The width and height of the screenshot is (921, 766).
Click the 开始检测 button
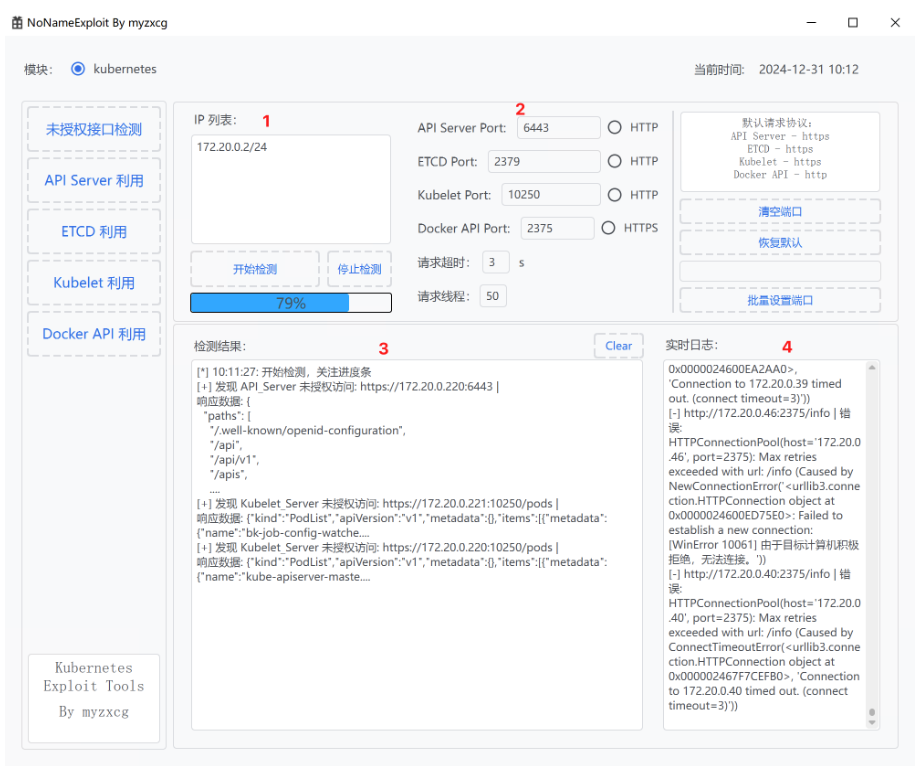[x=255, y=269]
